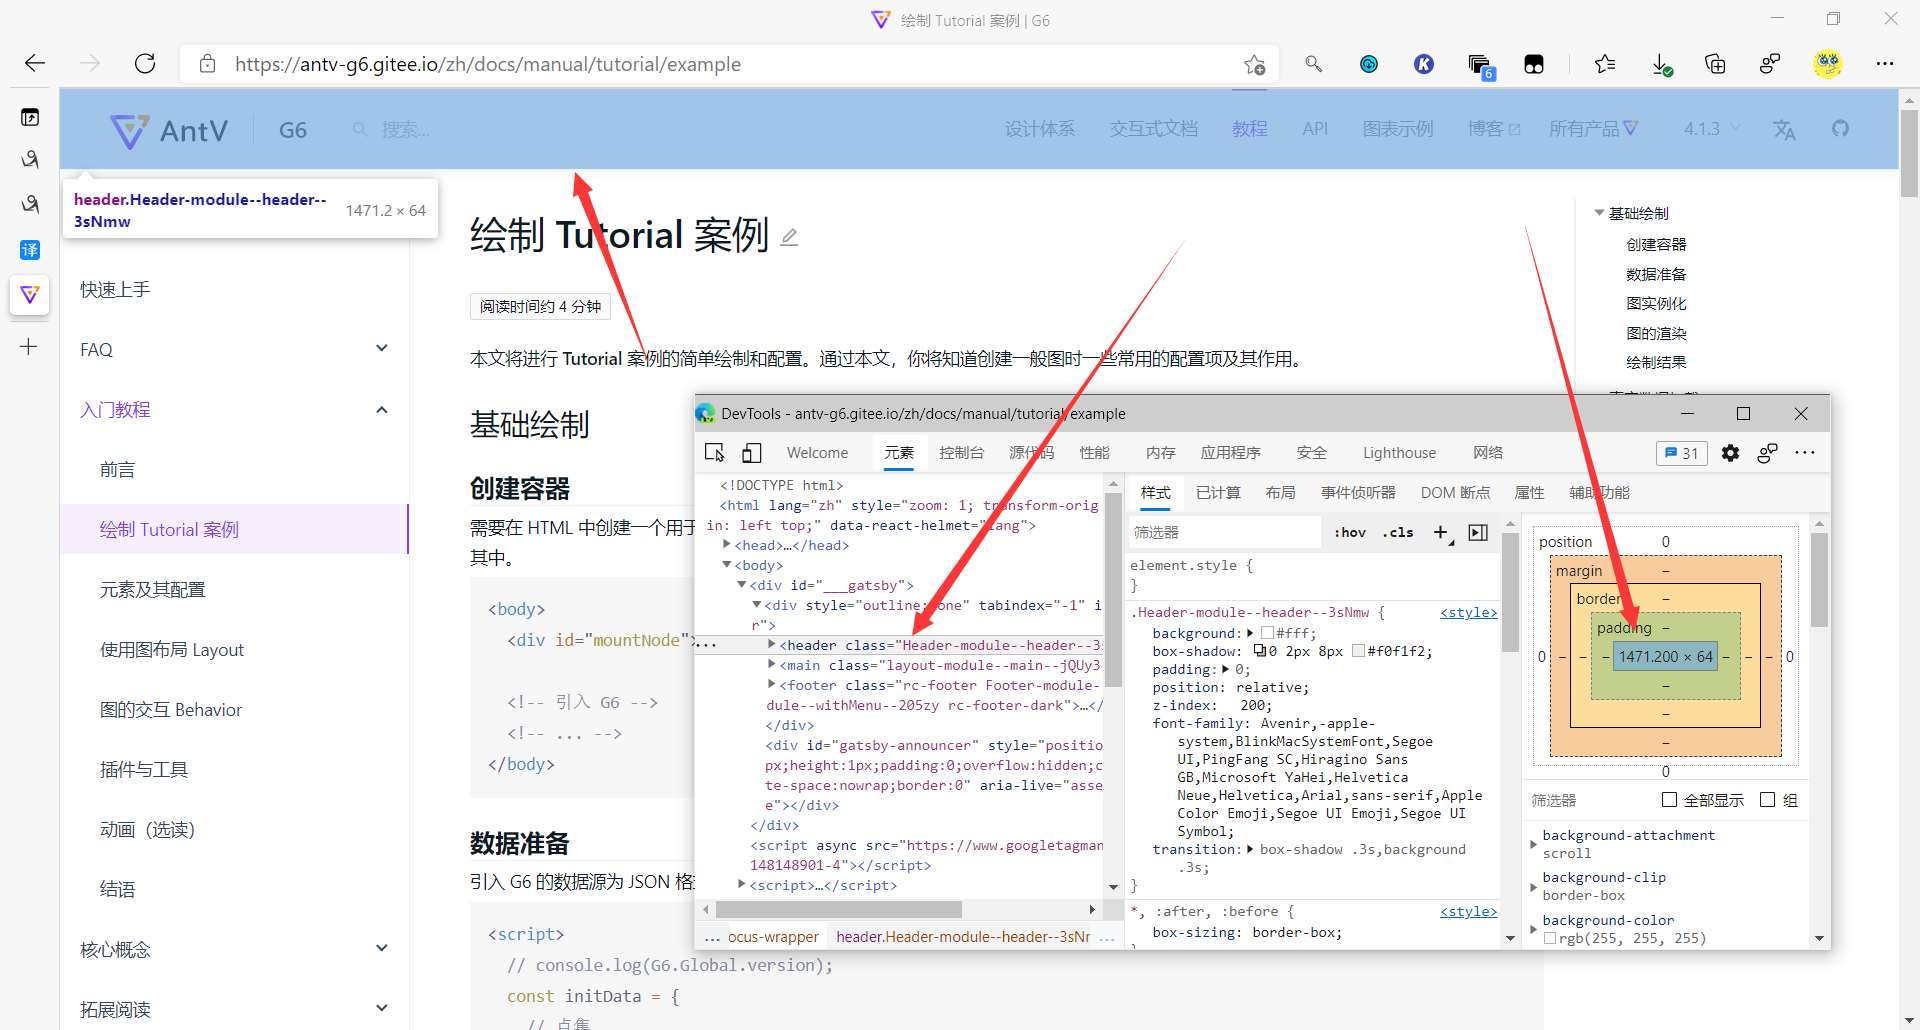
Task: Expand the background-attachment computed property
Action: click(x=1533, y=845)
